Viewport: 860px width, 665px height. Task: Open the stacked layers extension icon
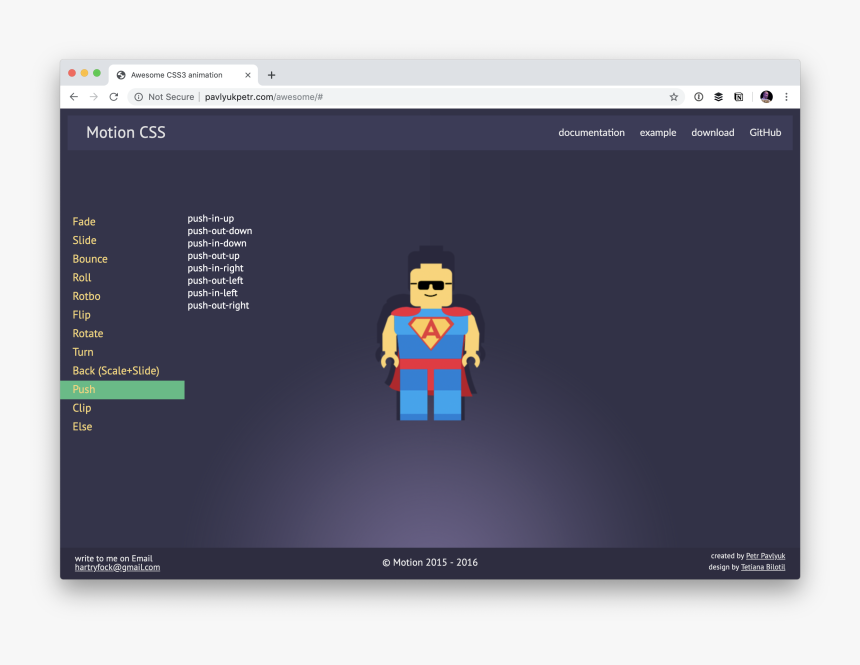click(718, 97)
